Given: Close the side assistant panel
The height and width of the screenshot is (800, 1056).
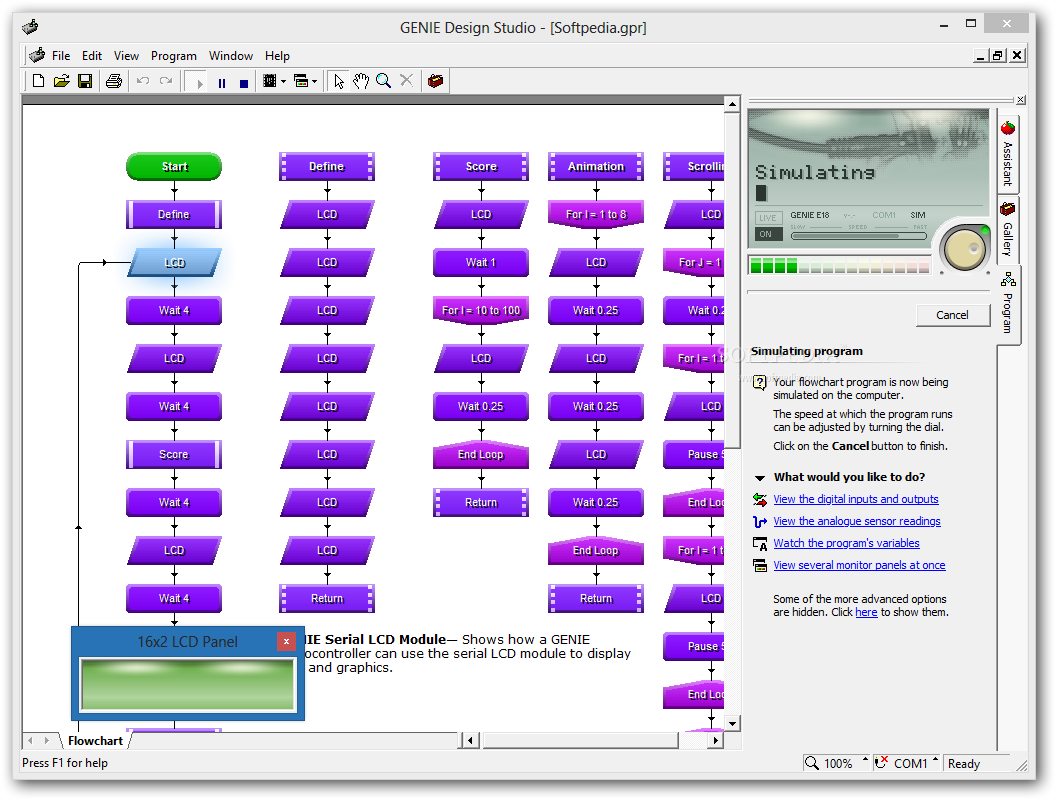Looking at the screenshot, I should 1021,100.
